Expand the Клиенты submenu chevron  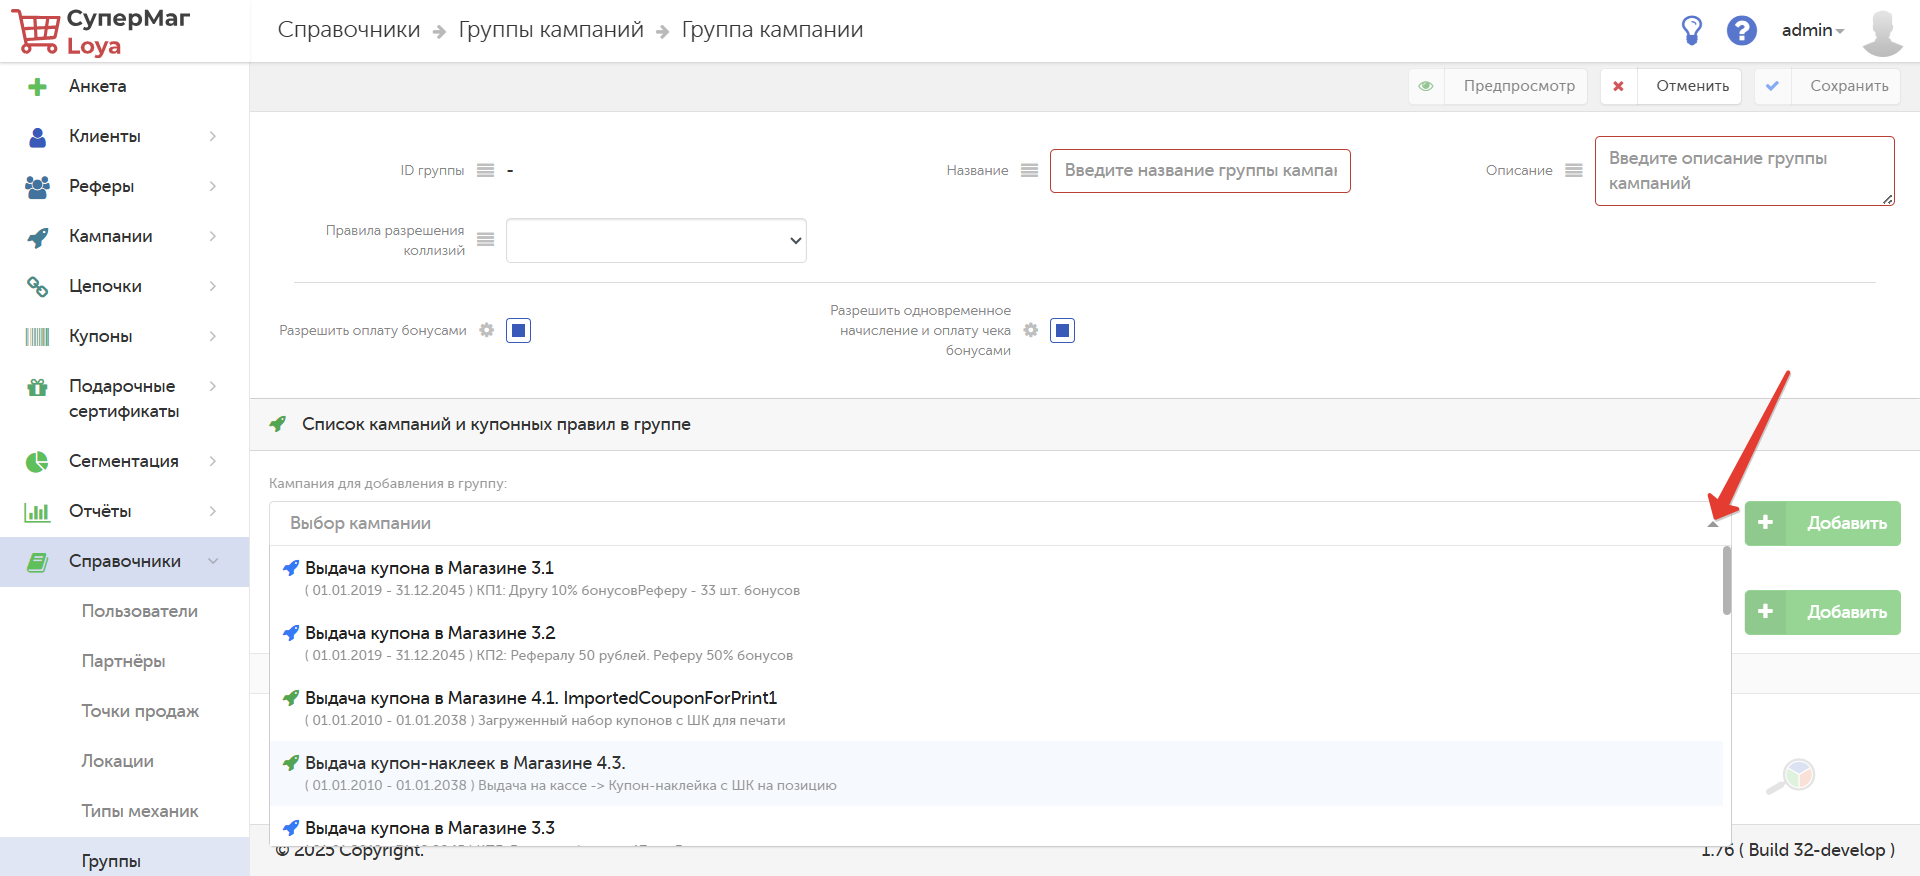(213, 136)
